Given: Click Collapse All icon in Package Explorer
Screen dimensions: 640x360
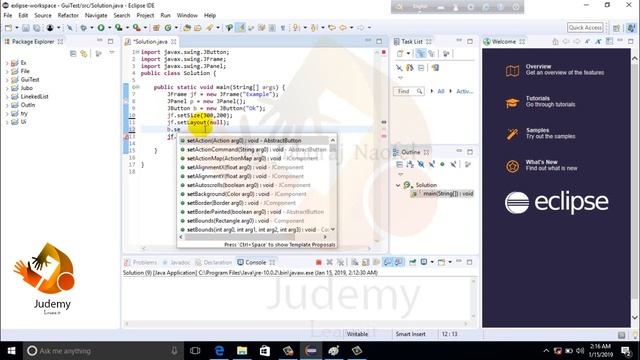Looking at the screenshot, I should pos(73,53).
